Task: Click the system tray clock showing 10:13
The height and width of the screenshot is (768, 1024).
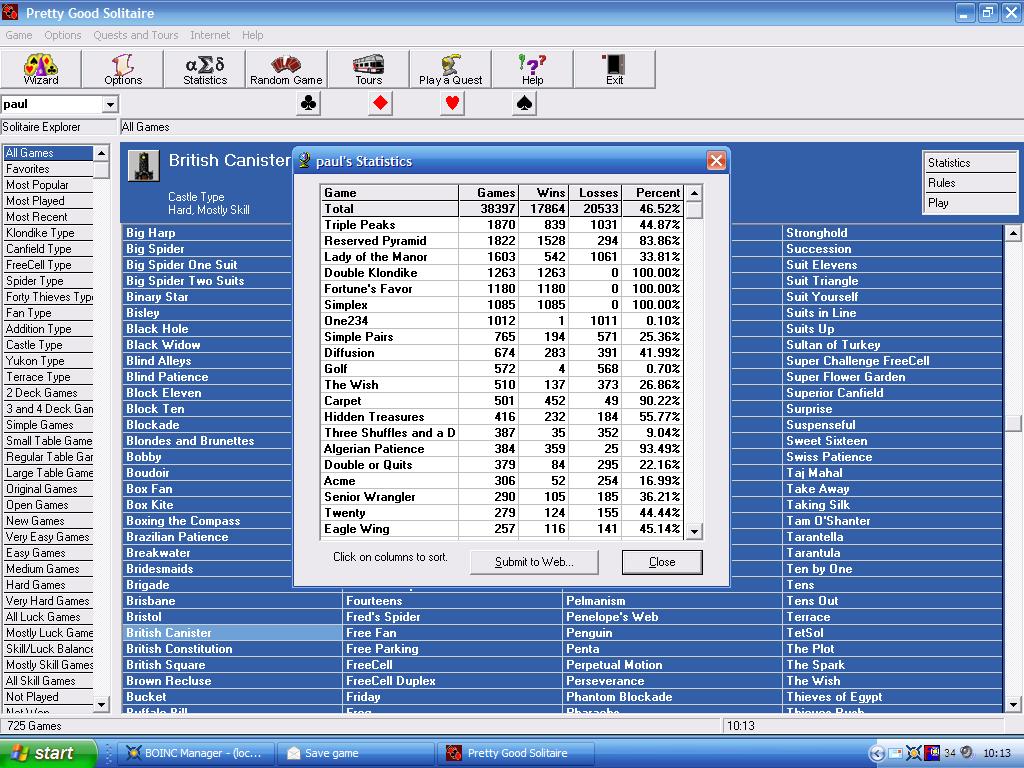Action: (x=997, y=754)
